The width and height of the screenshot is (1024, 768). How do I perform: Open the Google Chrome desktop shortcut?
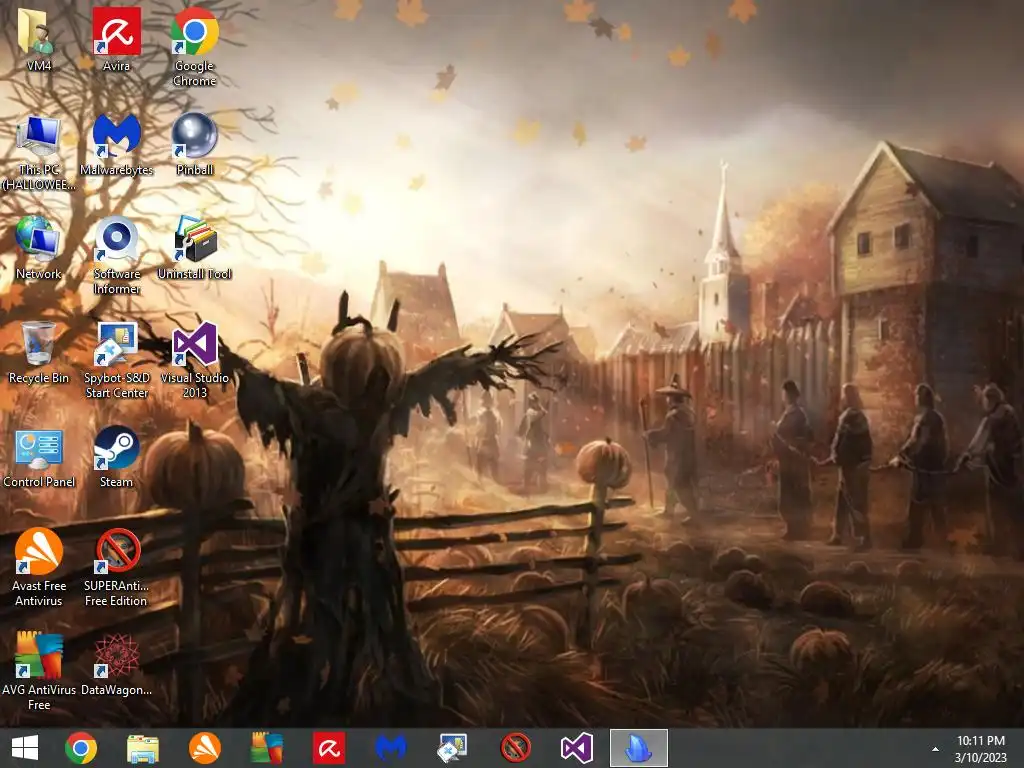click(x=195, y=47)
